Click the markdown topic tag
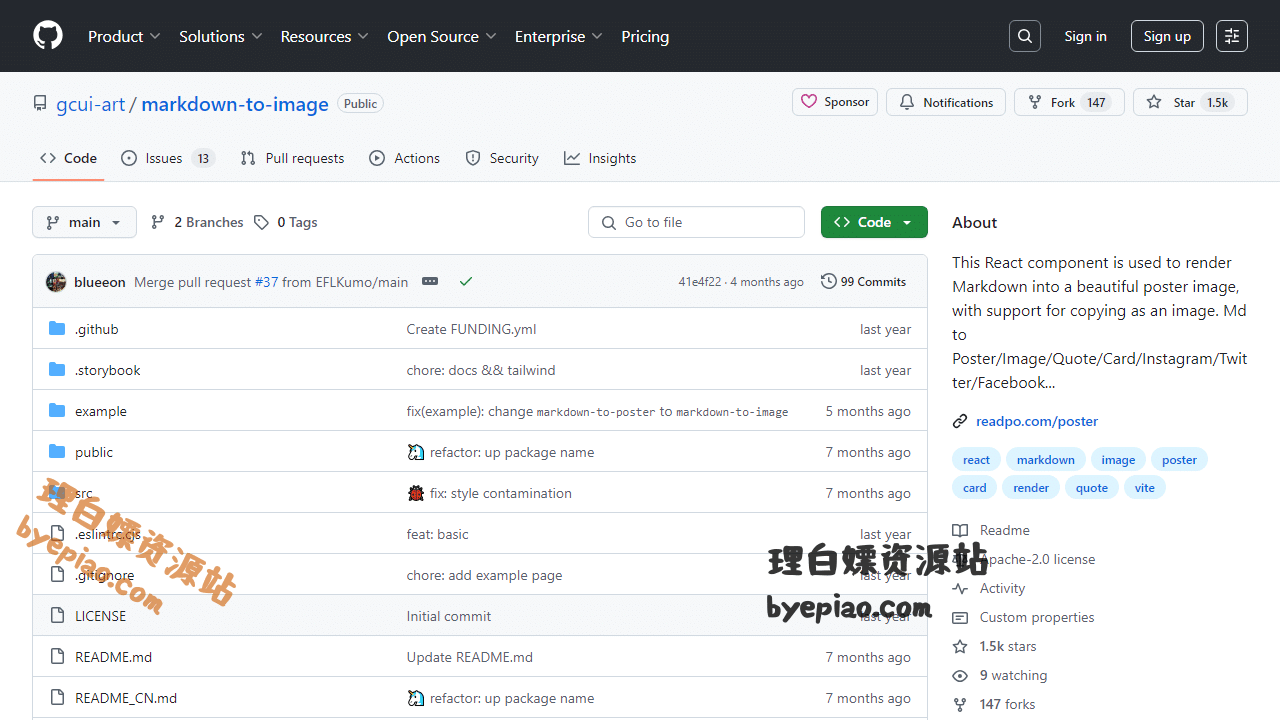Viewport: 1280px width, 720px height. 1046,460
